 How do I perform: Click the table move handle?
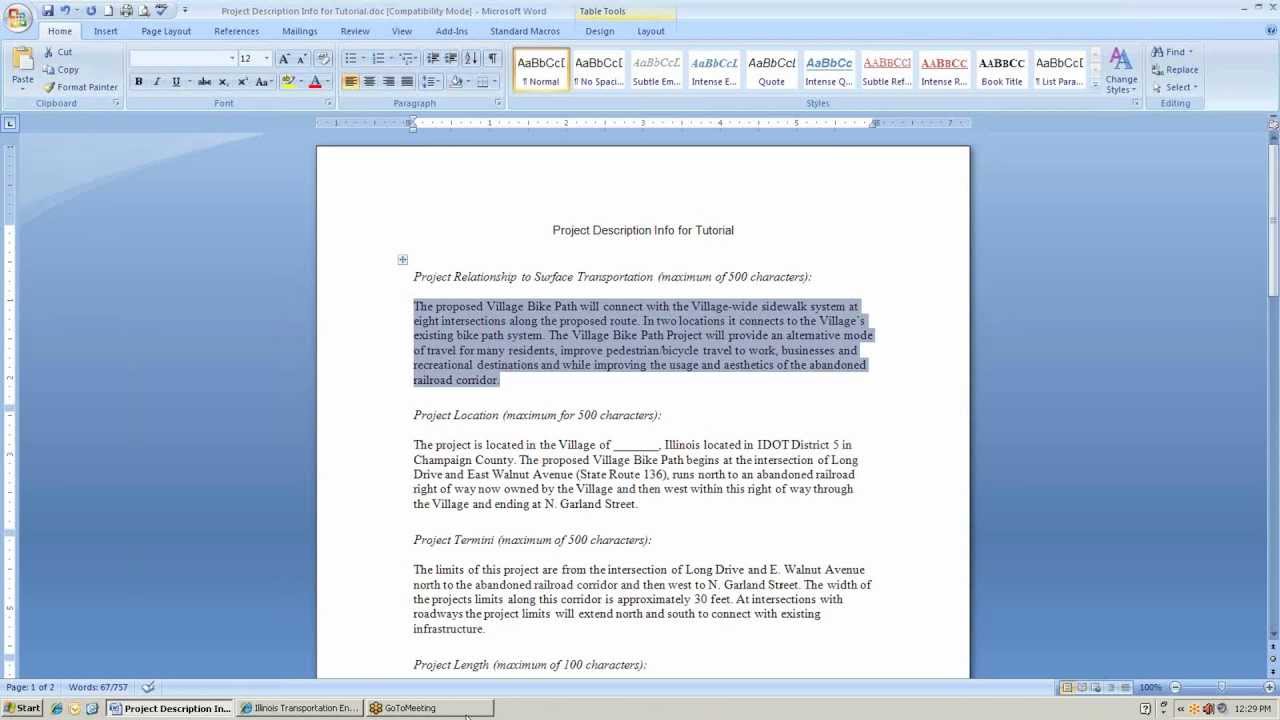[402, 260]
